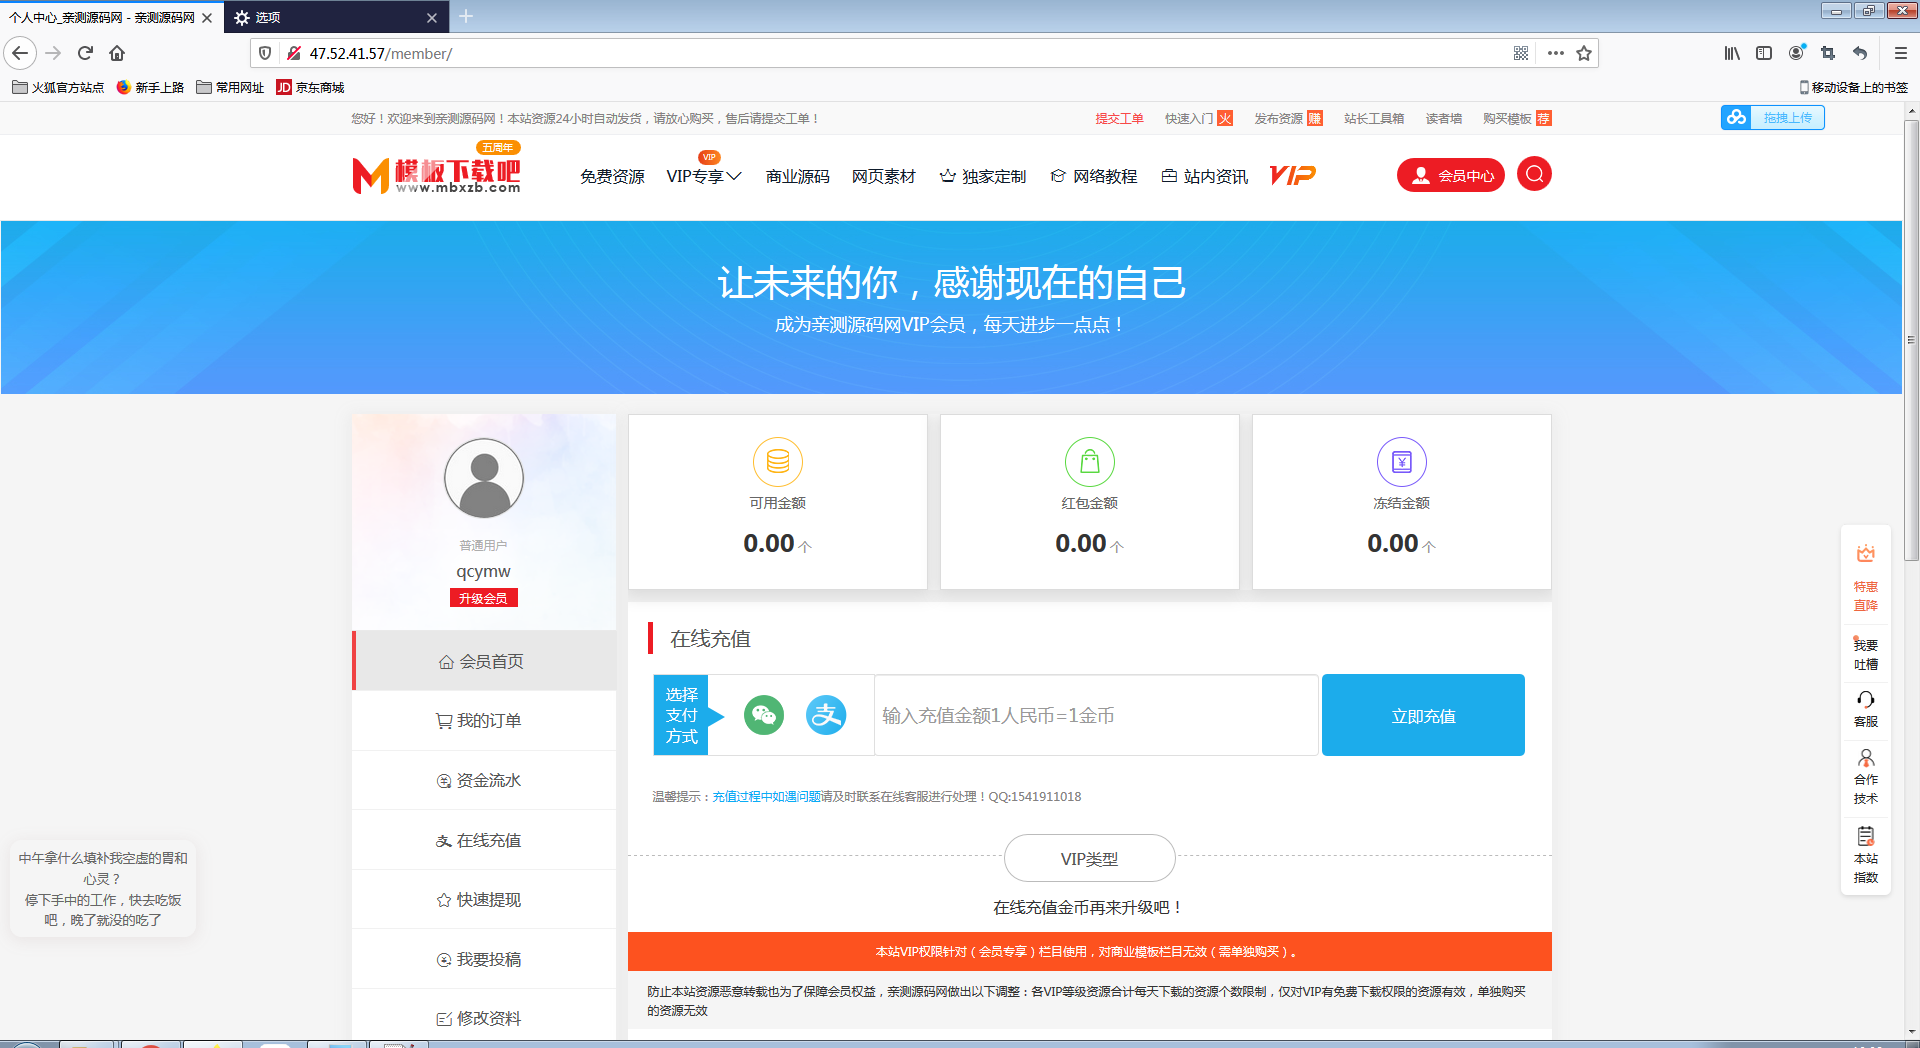
Task: Select WeChat Pay as payment method
Action: (764, 715)
